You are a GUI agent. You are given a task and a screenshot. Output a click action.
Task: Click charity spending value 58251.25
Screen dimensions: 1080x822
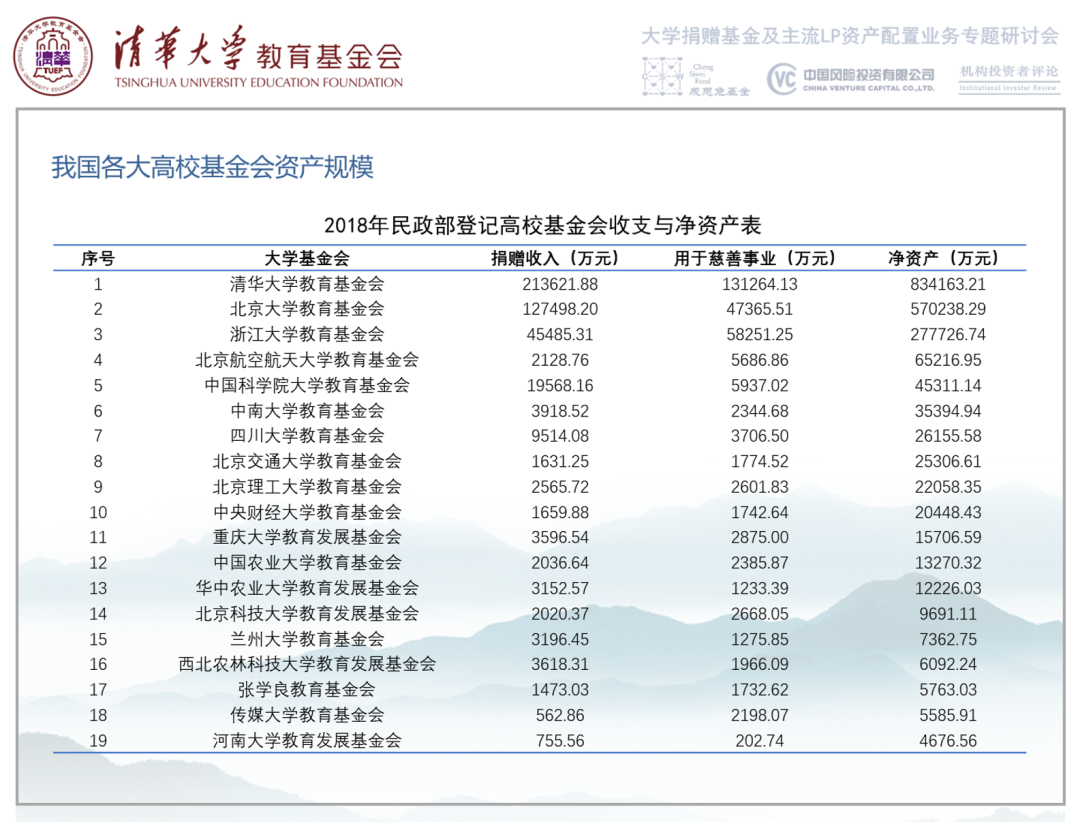click(x=760, y=334)
